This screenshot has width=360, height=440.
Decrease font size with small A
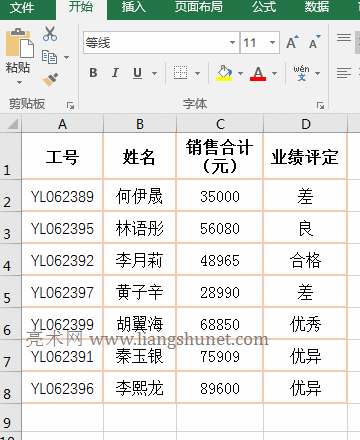point(315,42)
